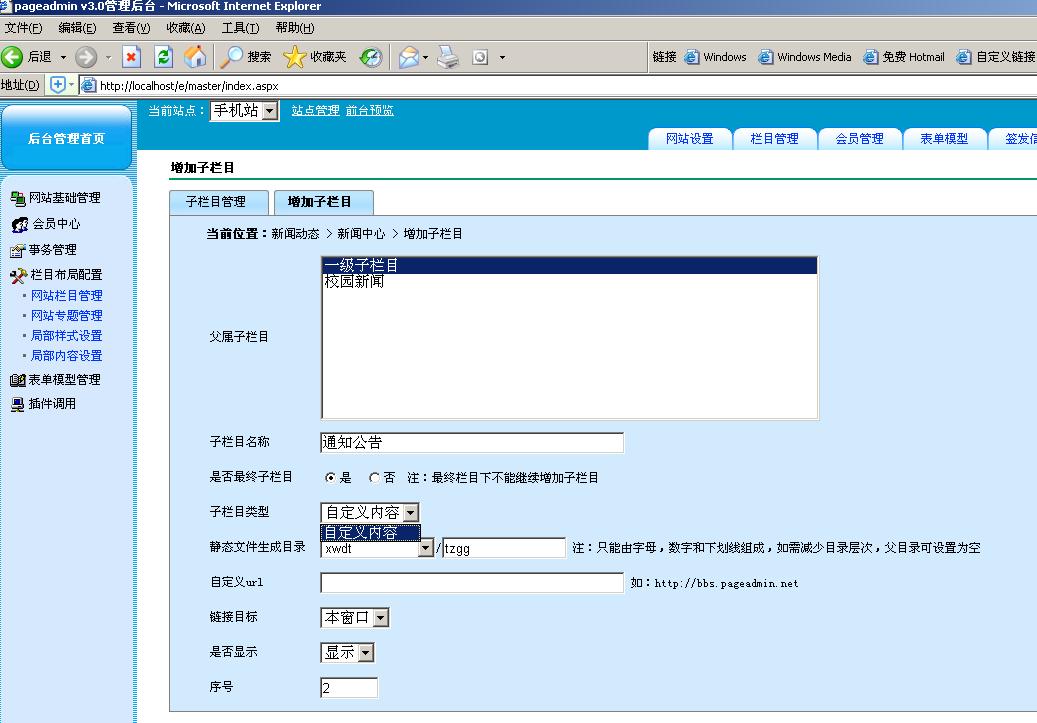Click the 子栏目名称 text field

tap(471, 443)
